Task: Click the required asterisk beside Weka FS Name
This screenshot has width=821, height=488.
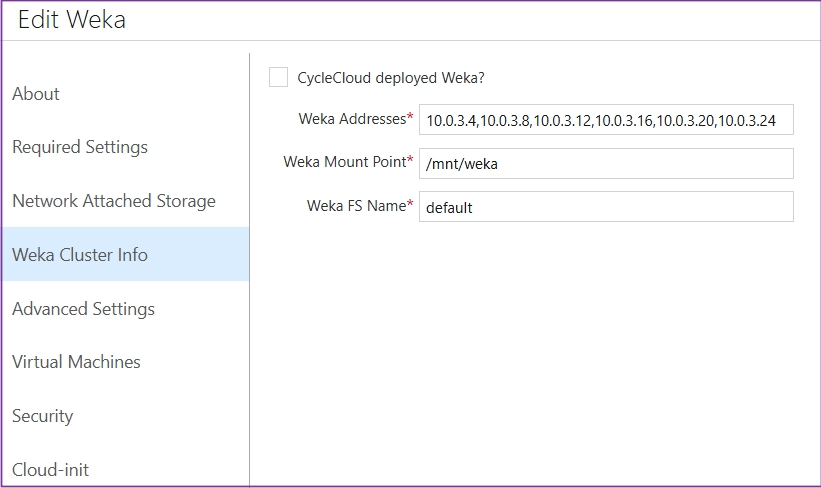Action: 410,204
